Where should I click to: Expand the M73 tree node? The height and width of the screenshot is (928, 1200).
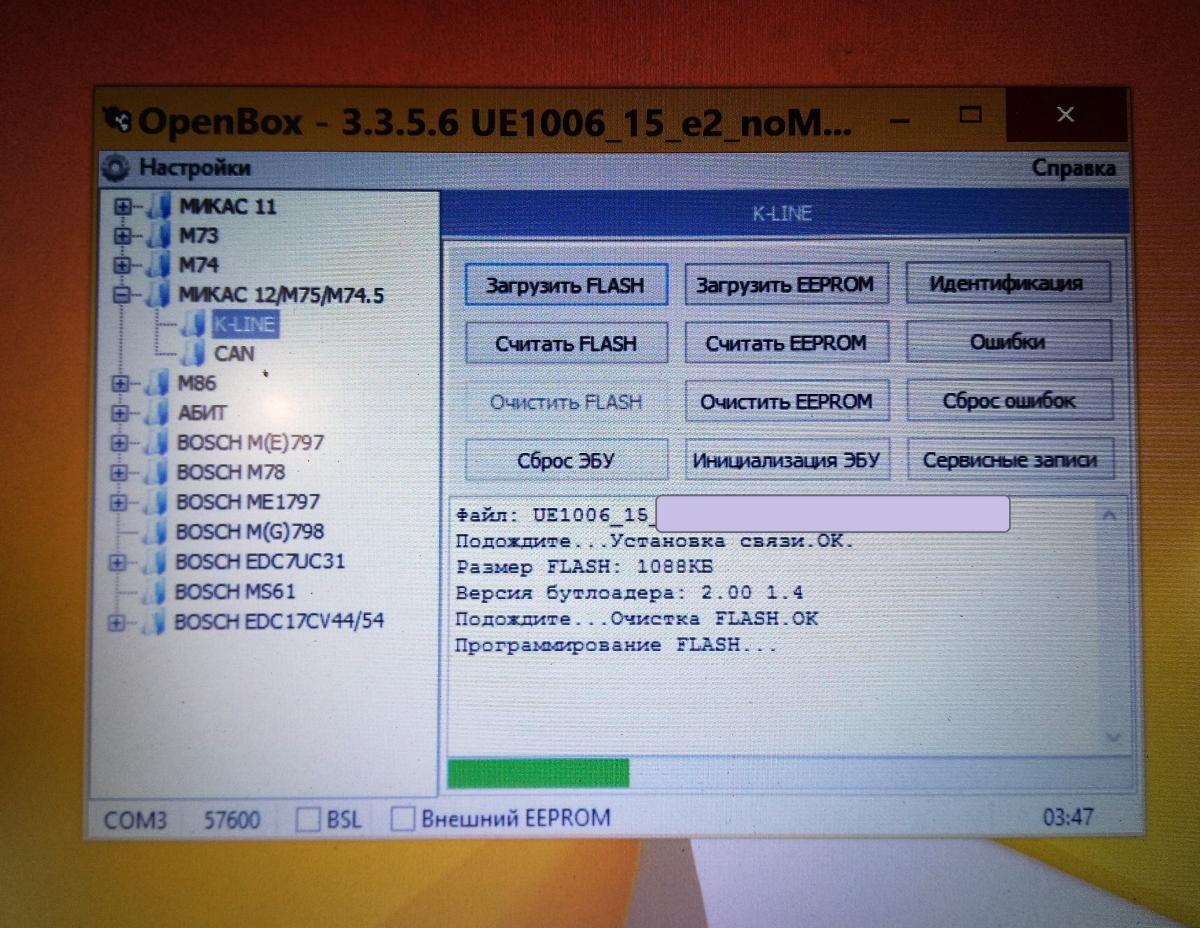click(x=123, y=237)
